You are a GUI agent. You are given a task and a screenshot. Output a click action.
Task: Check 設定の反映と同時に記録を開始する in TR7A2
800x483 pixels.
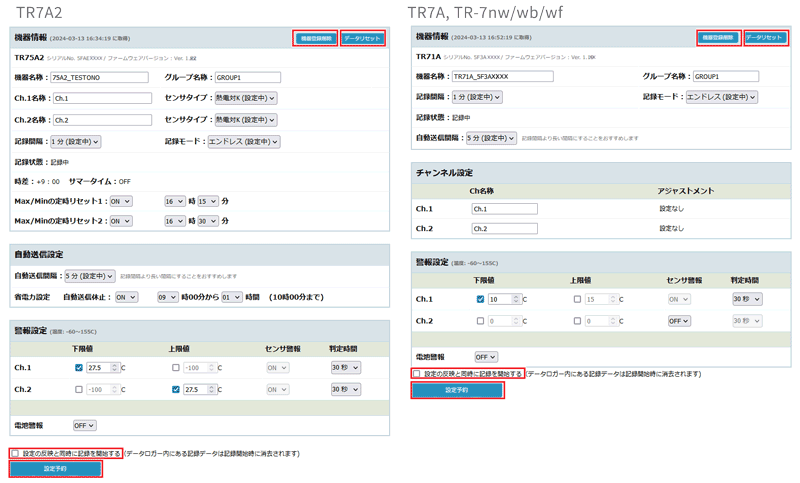pos(15,453)
